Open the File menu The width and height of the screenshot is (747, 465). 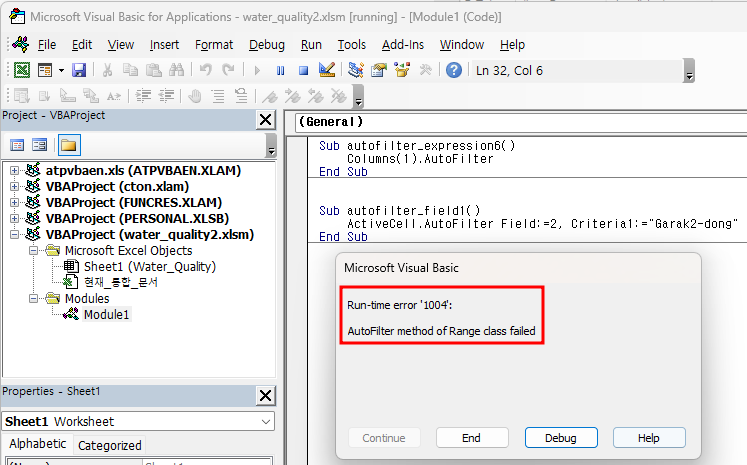(47, 45)
